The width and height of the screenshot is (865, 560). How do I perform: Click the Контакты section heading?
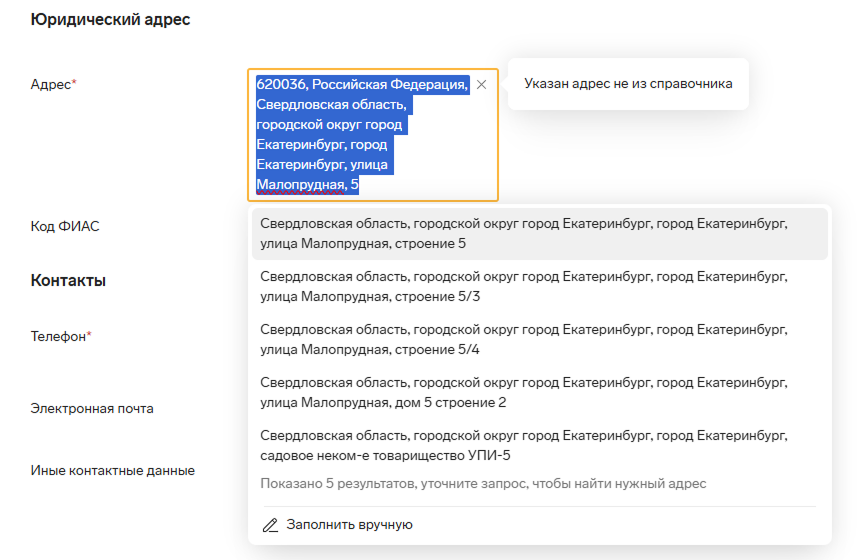(x=68, y=280)
